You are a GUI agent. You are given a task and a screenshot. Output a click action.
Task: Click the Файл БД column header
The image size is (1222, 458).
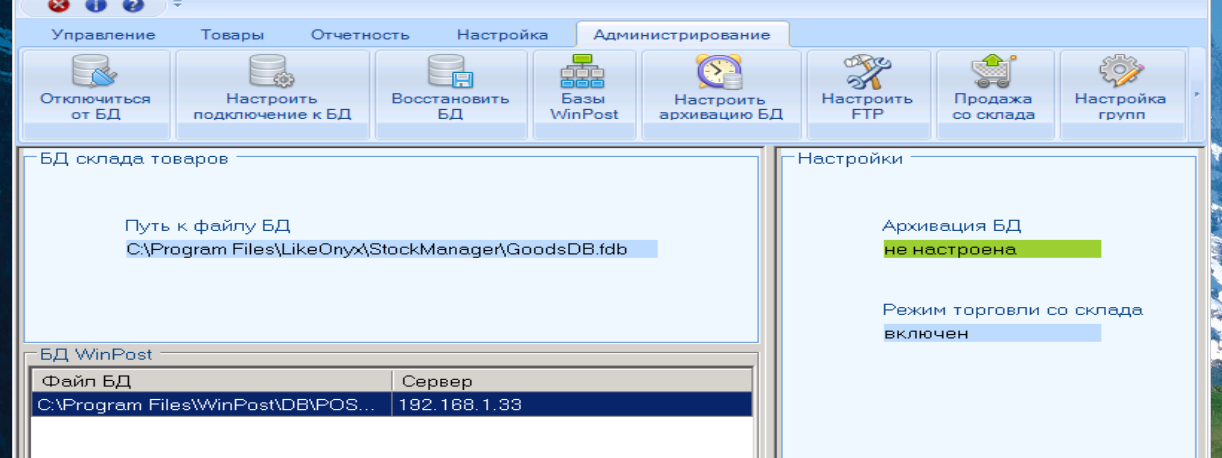211,381
